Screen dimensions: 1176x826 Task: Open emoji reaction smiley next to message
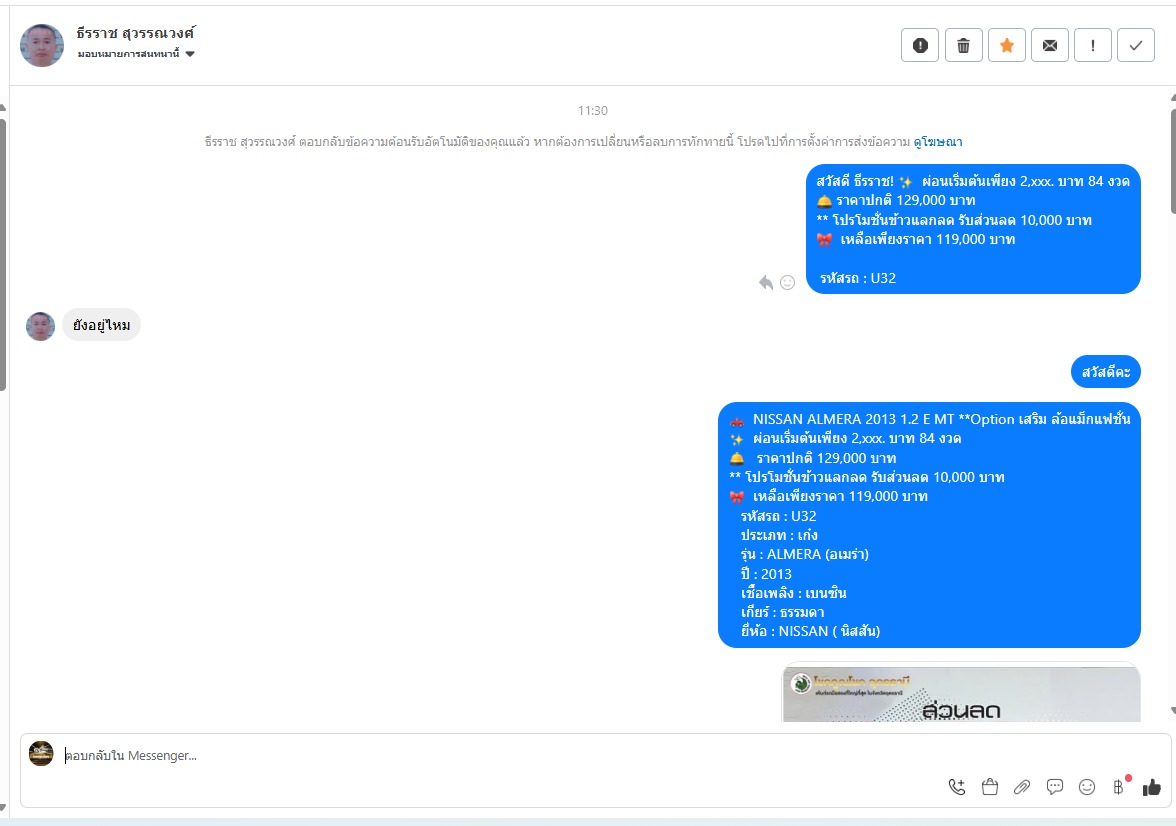click(788, 282)
